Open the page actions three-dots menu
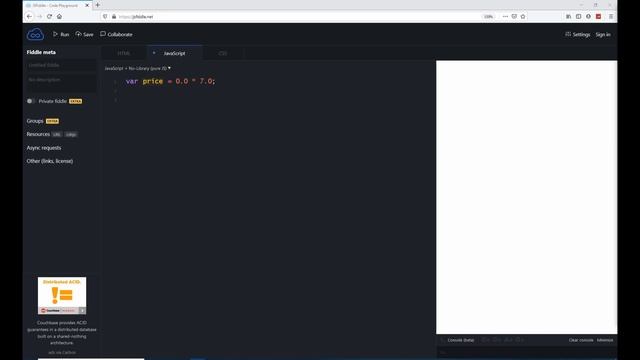This screenshot has width=640, height=360. click(x=505, y=16)
